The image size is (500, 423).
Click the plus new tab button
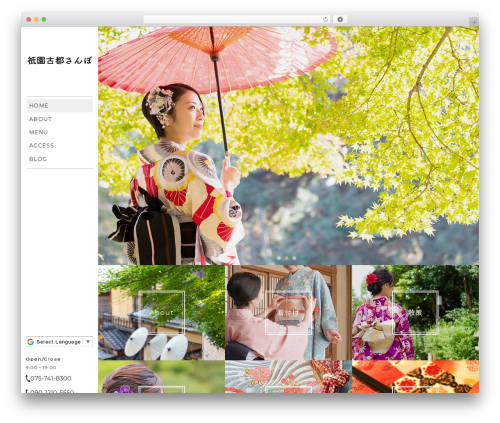tap(474, 22)
